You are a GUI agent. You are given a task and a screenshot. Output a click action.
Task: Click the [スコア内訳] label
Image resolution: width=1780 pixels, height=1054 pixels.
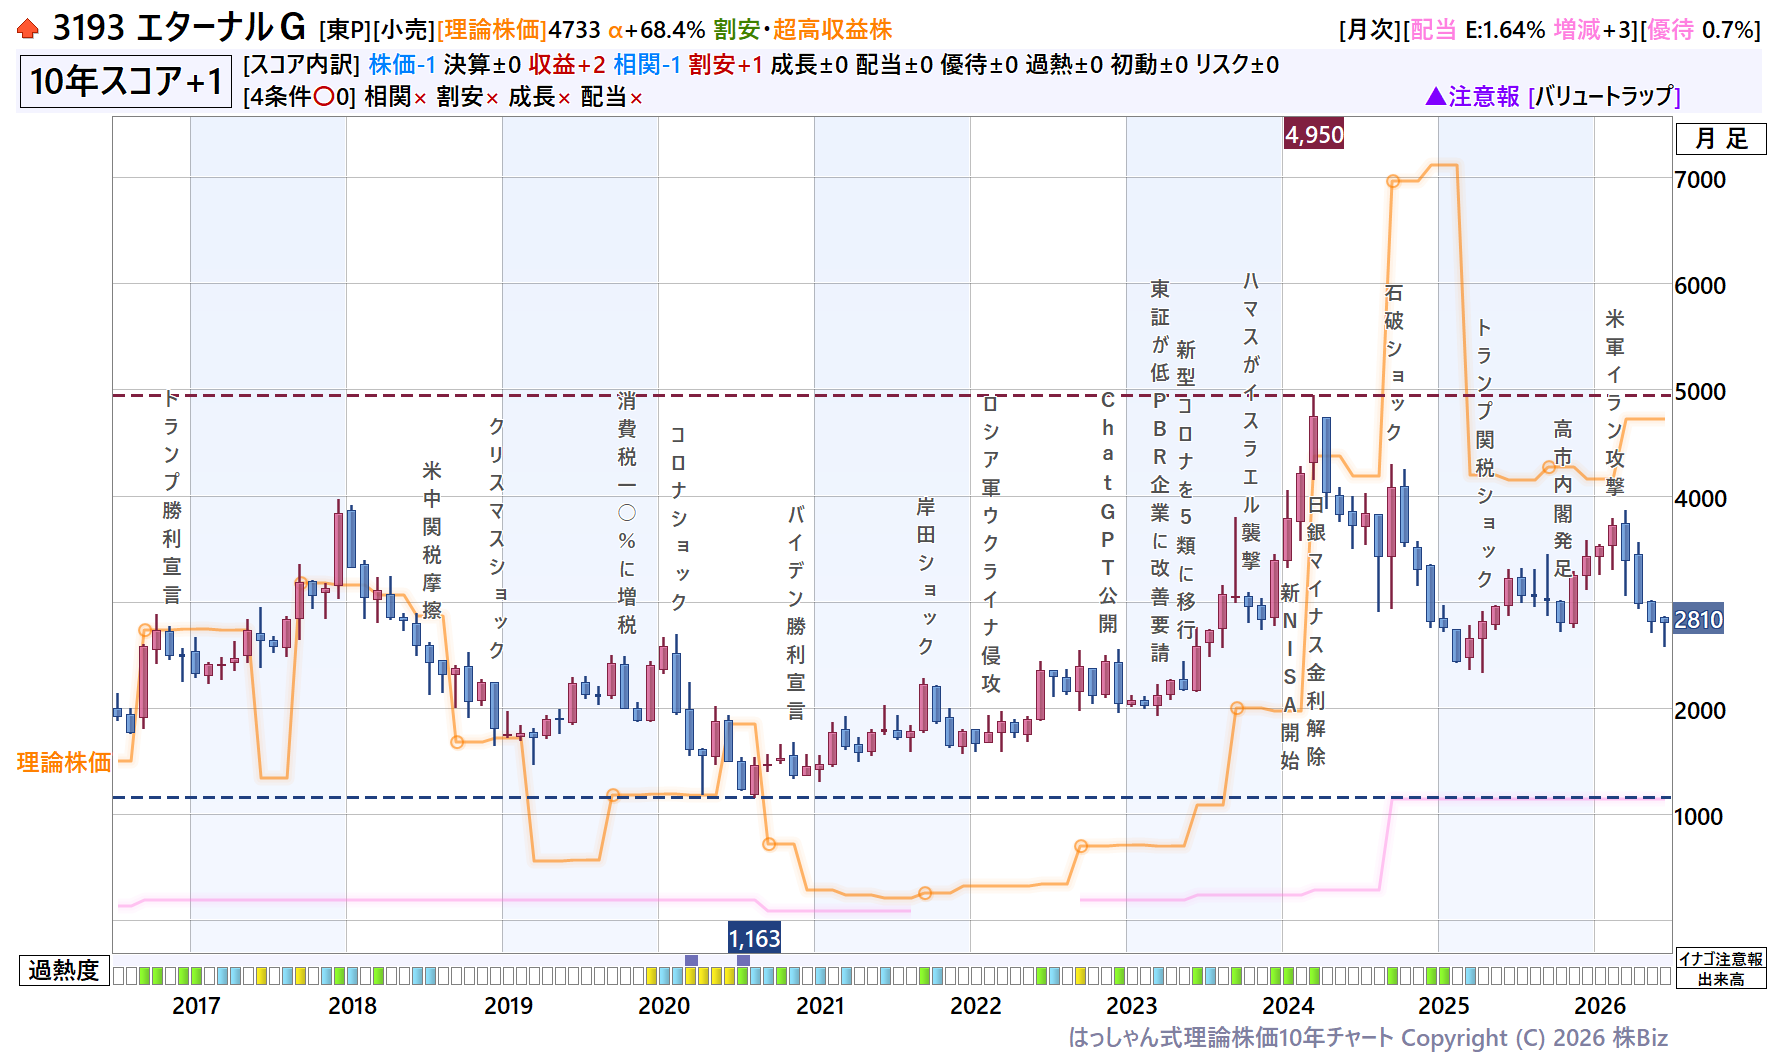(301, 65)
